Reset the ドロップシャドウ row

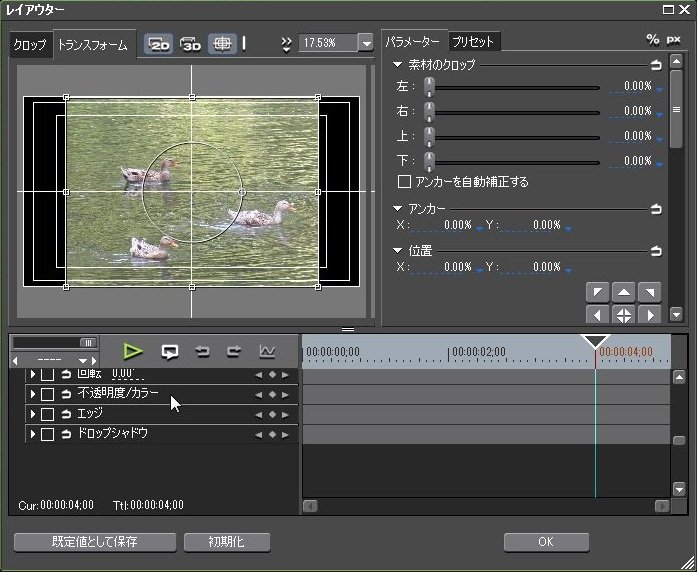66,434
